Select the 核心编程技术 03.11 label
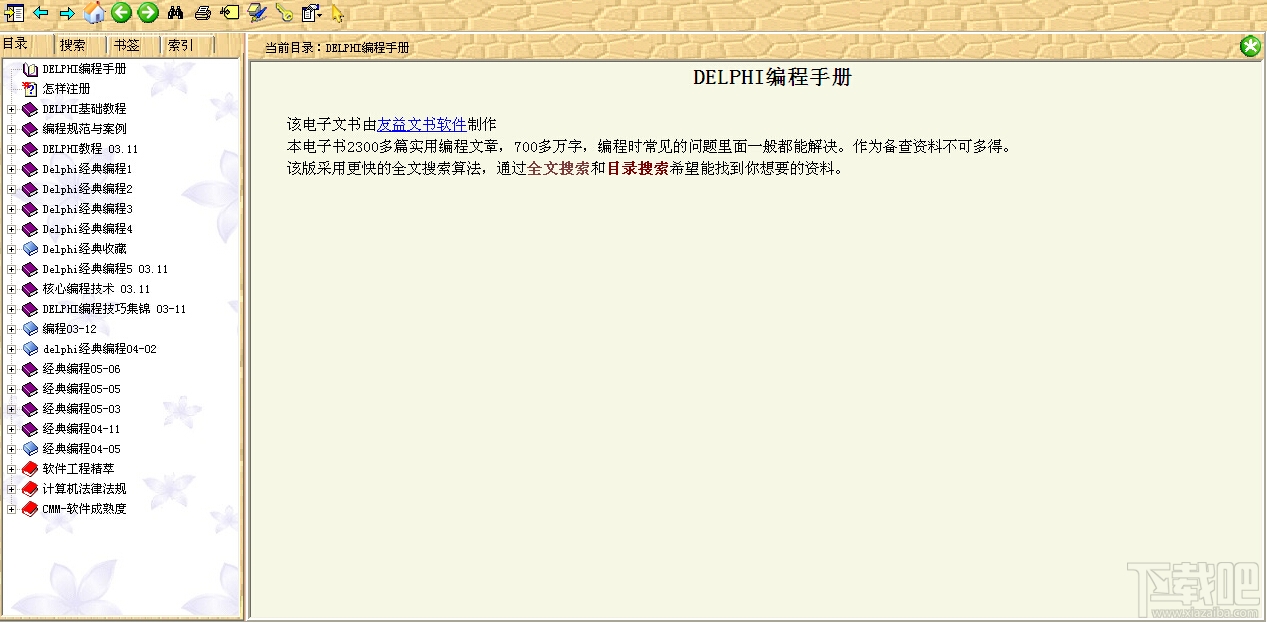The image size is (1267, 623). click(x=96, y=289)
